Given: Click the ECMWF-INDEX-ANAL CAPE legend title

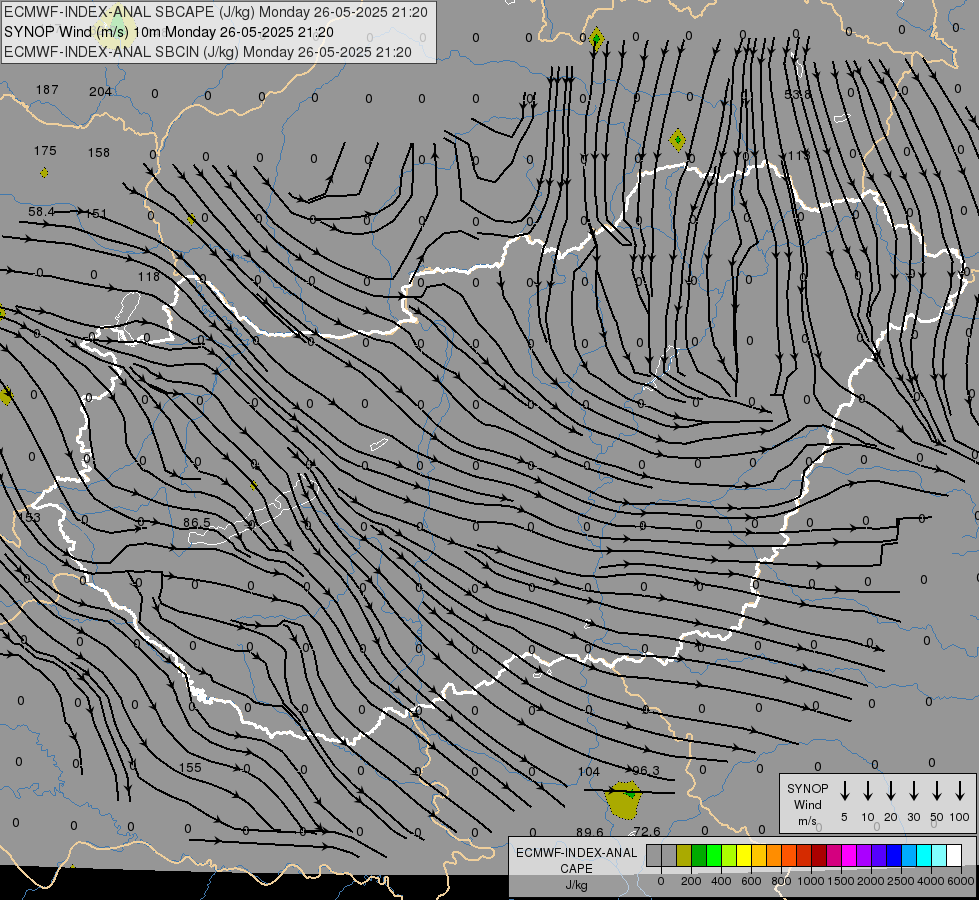Looking at the screenshot, I should click(576, 860).
